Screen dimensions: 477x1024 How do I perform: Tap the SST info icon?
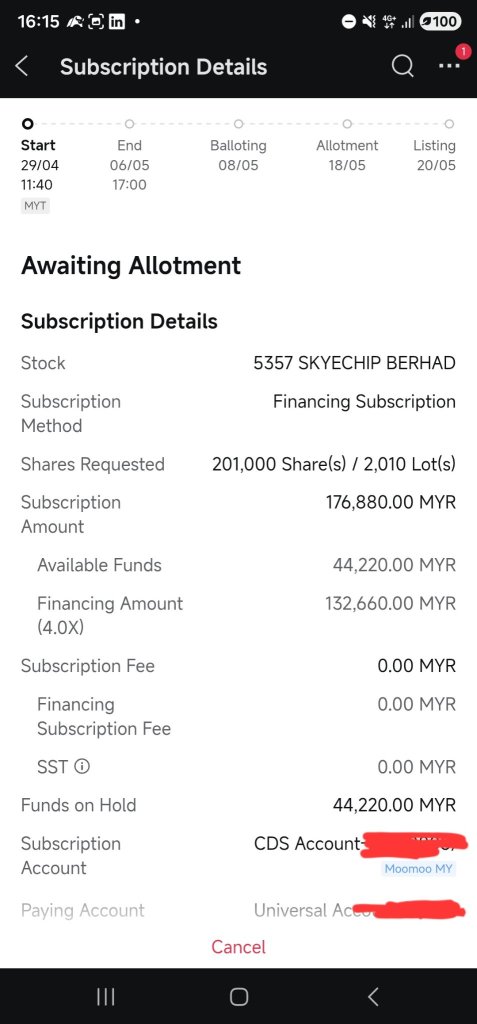click(x=82, y=766)
